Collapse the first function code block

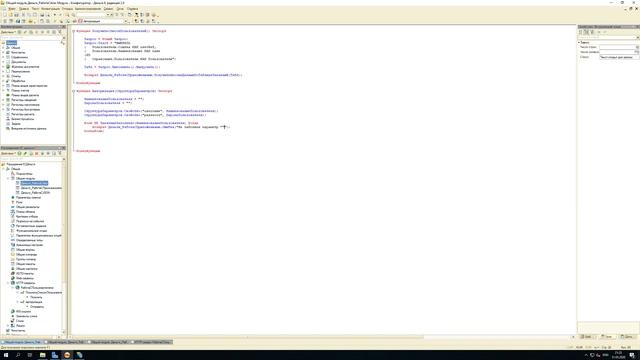click(73, 31)
